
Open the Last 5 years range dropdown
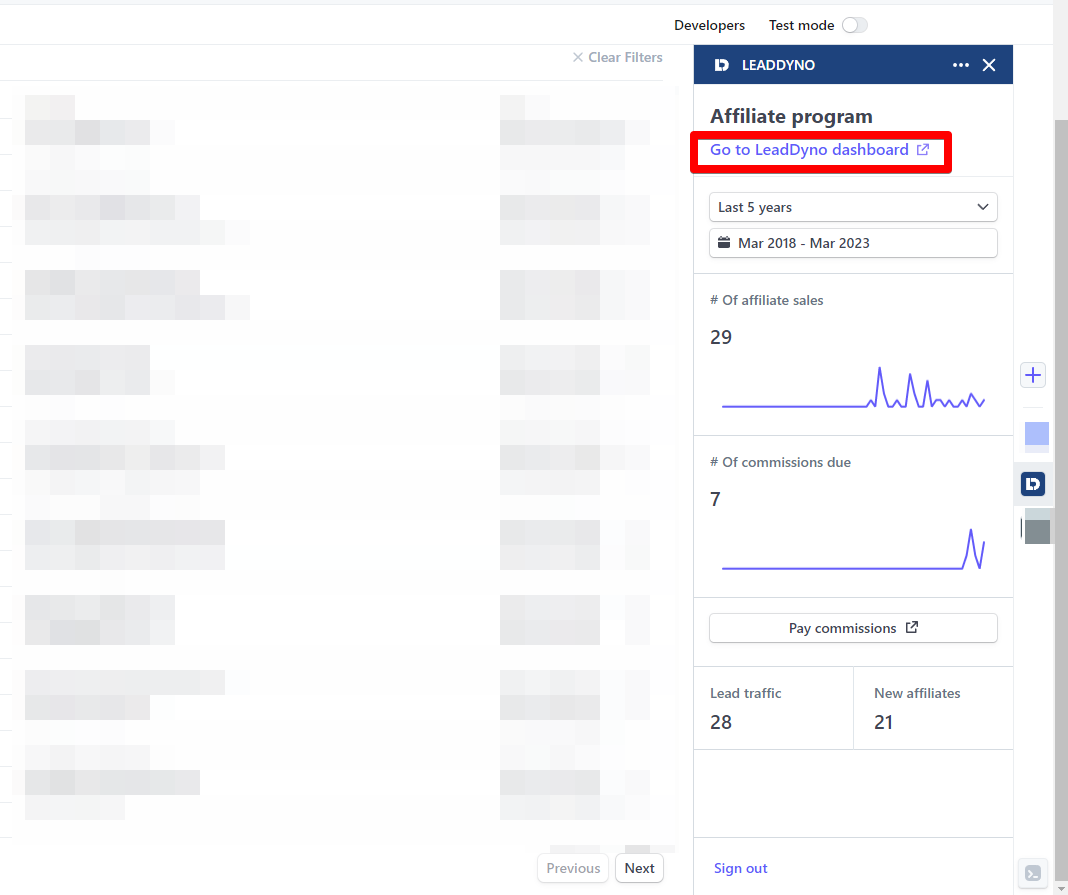click(853, 207)
